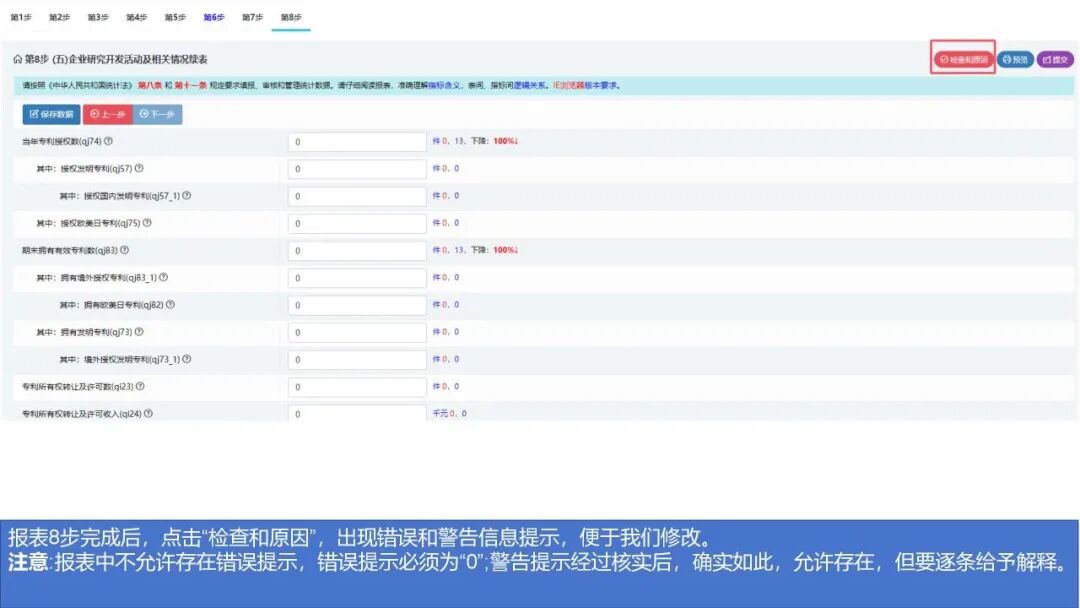Select the 第3步 tab
The image size is (1080, 608).
(97, 17)
